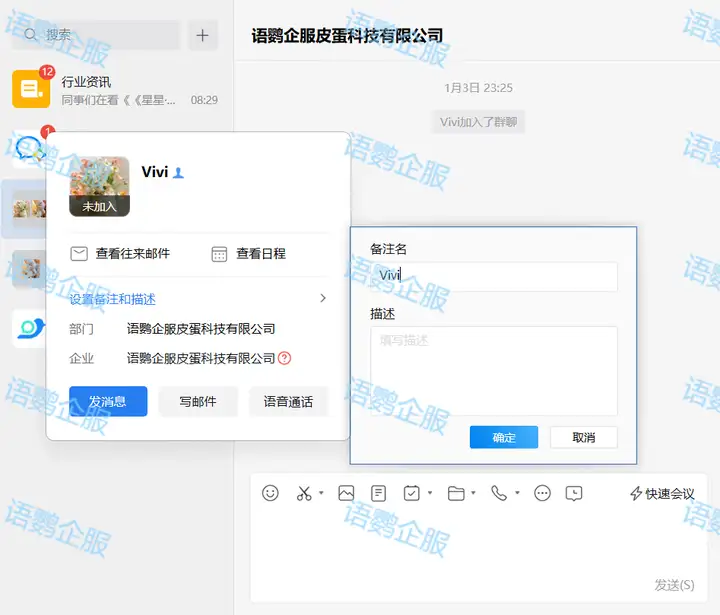Click the folder file icon in toolbar
The width and height of the screenshot is (720, 615).
coord(456,493)
